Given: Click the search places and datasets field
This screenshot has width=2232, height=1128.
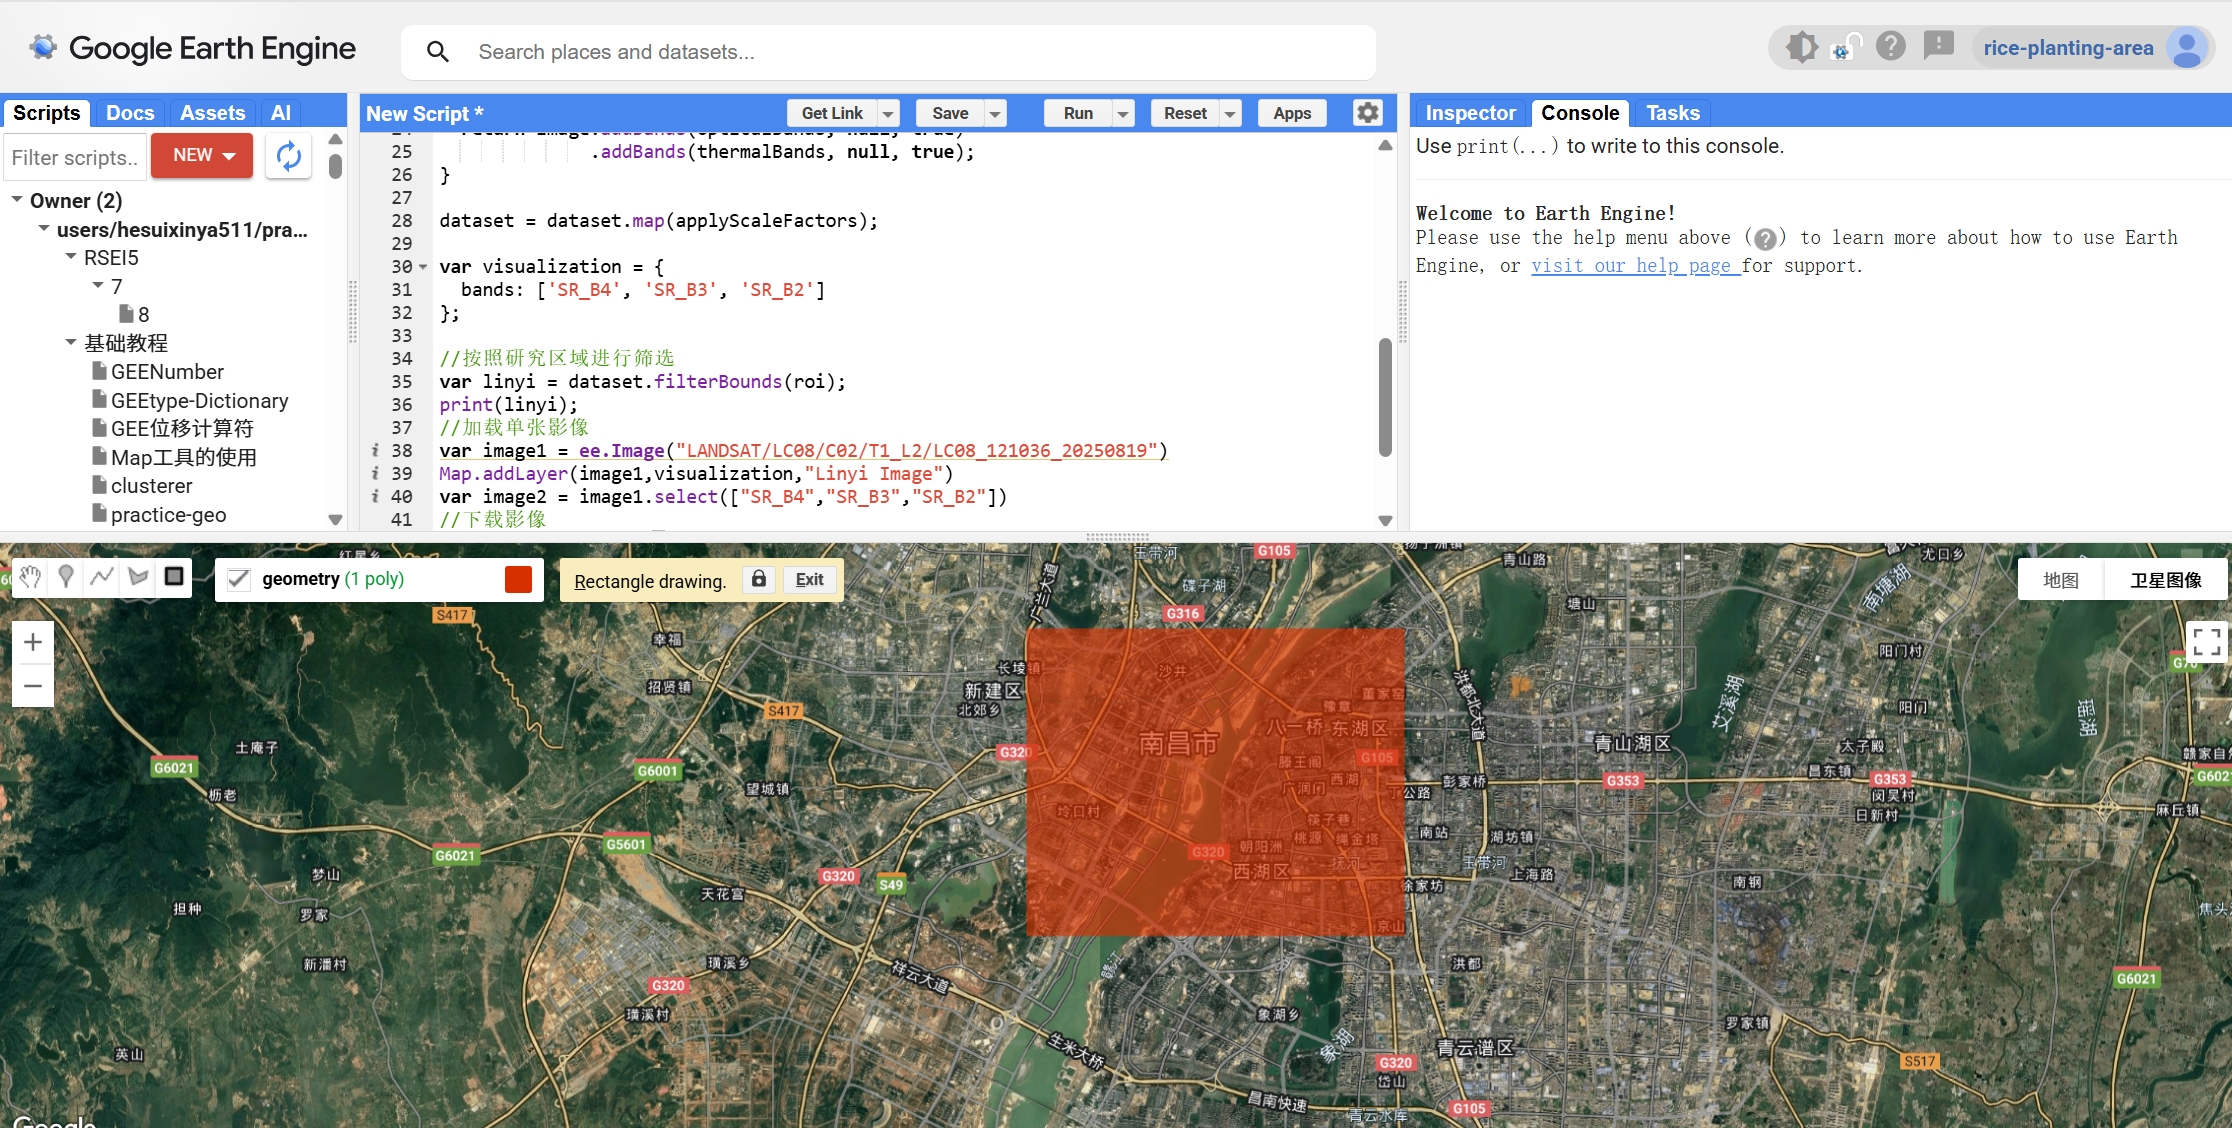Looking at the screenshot, I should (x=900, y=52).
